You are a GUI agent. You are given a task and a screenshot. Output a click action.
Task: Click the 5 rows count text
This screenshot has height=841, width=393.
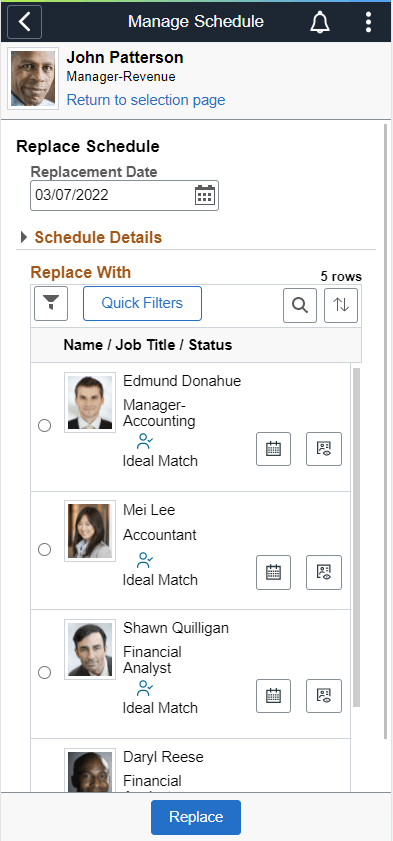341,277
